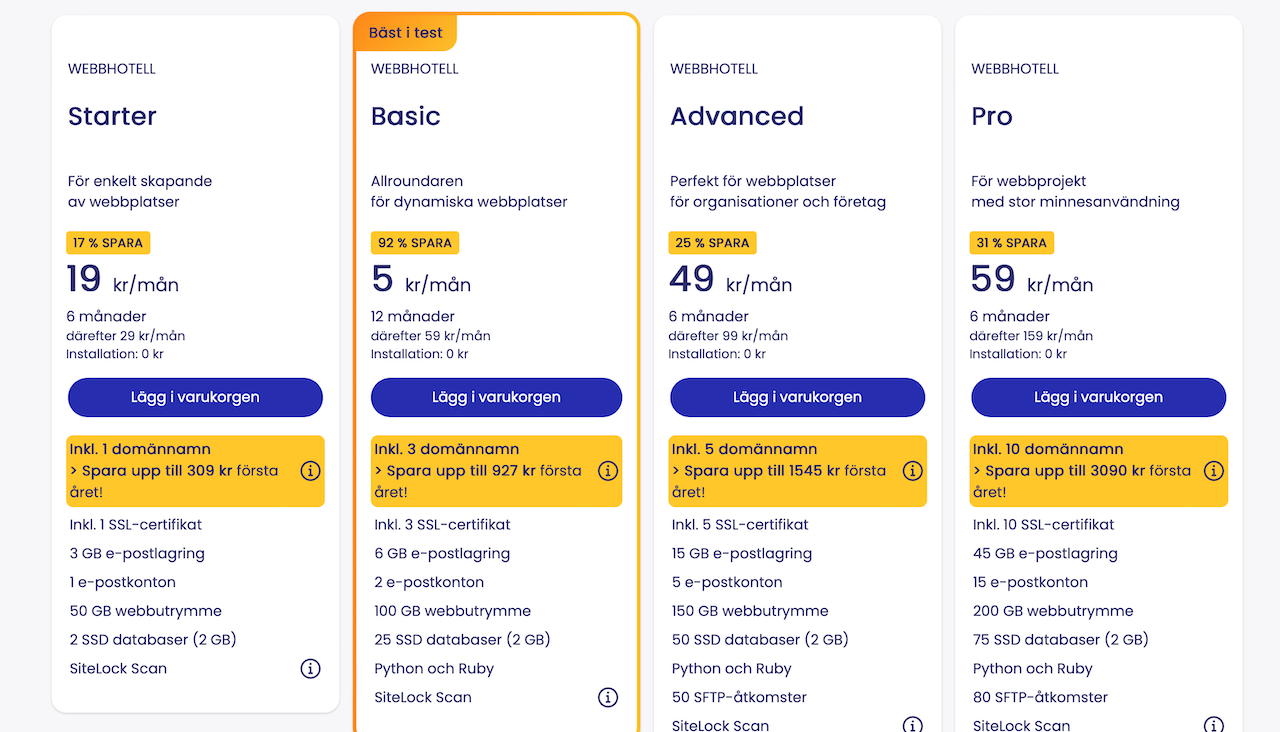Show SiteLock Scan info for Basic plan
This screenshot has width=1280, height=732.
tap(608, 697)
